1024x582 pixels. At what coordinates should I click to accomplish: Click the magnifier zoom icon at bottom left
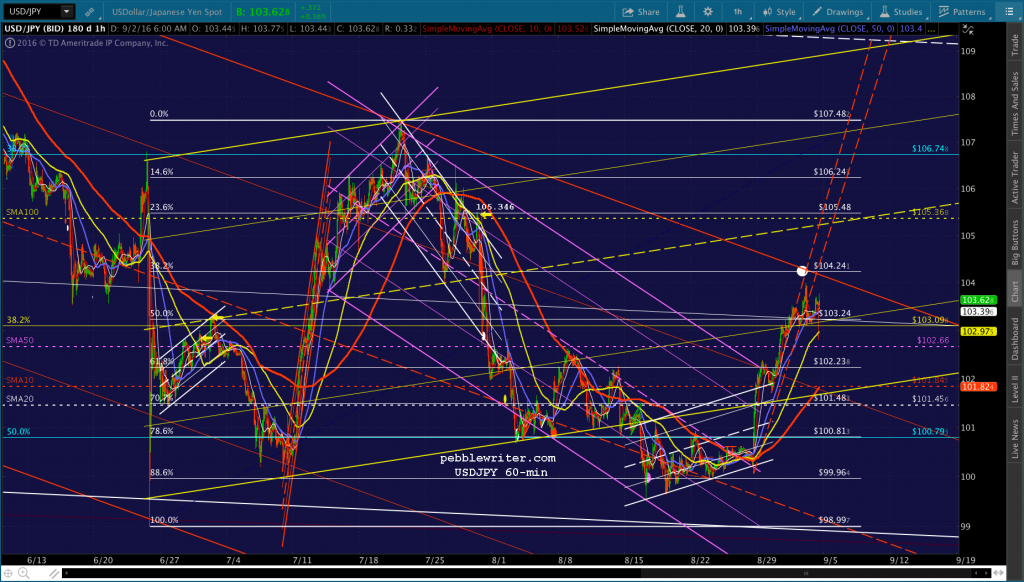24,574
